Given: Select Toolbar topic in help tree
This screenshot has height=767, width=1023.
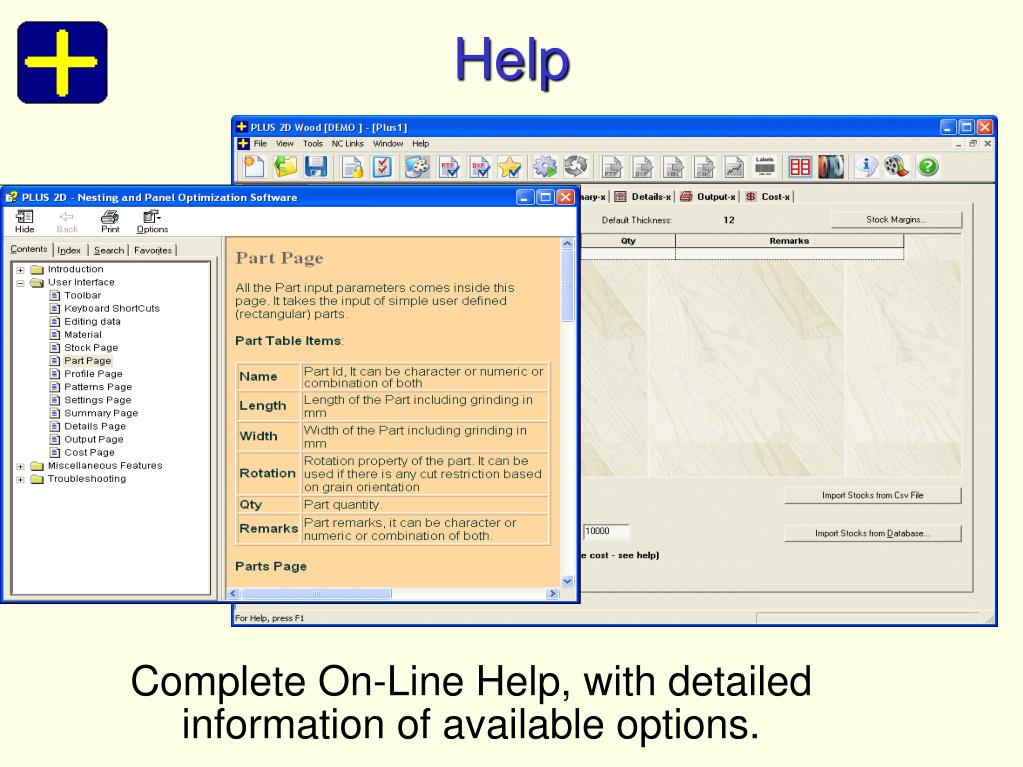Looking at the screenshot, I should point(82,295).
